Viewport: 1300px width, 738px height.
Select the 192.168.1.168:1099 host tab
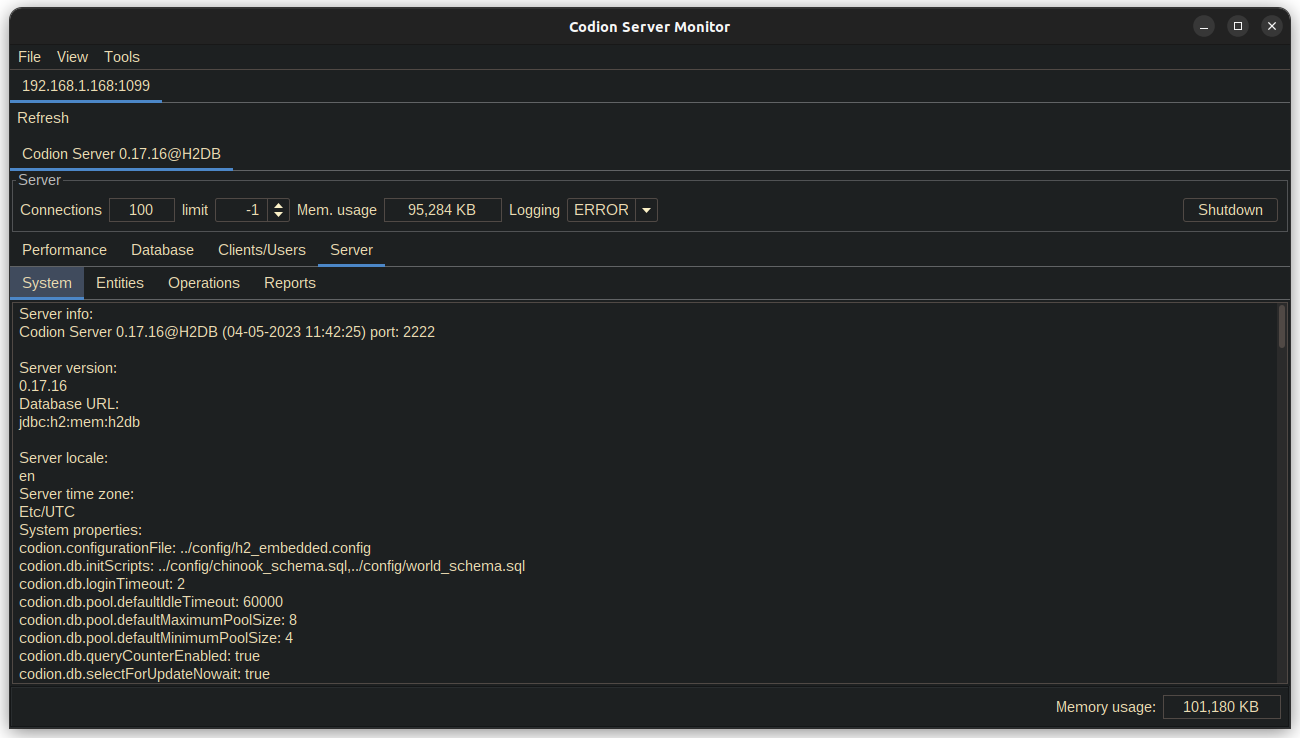coord(86,86)
